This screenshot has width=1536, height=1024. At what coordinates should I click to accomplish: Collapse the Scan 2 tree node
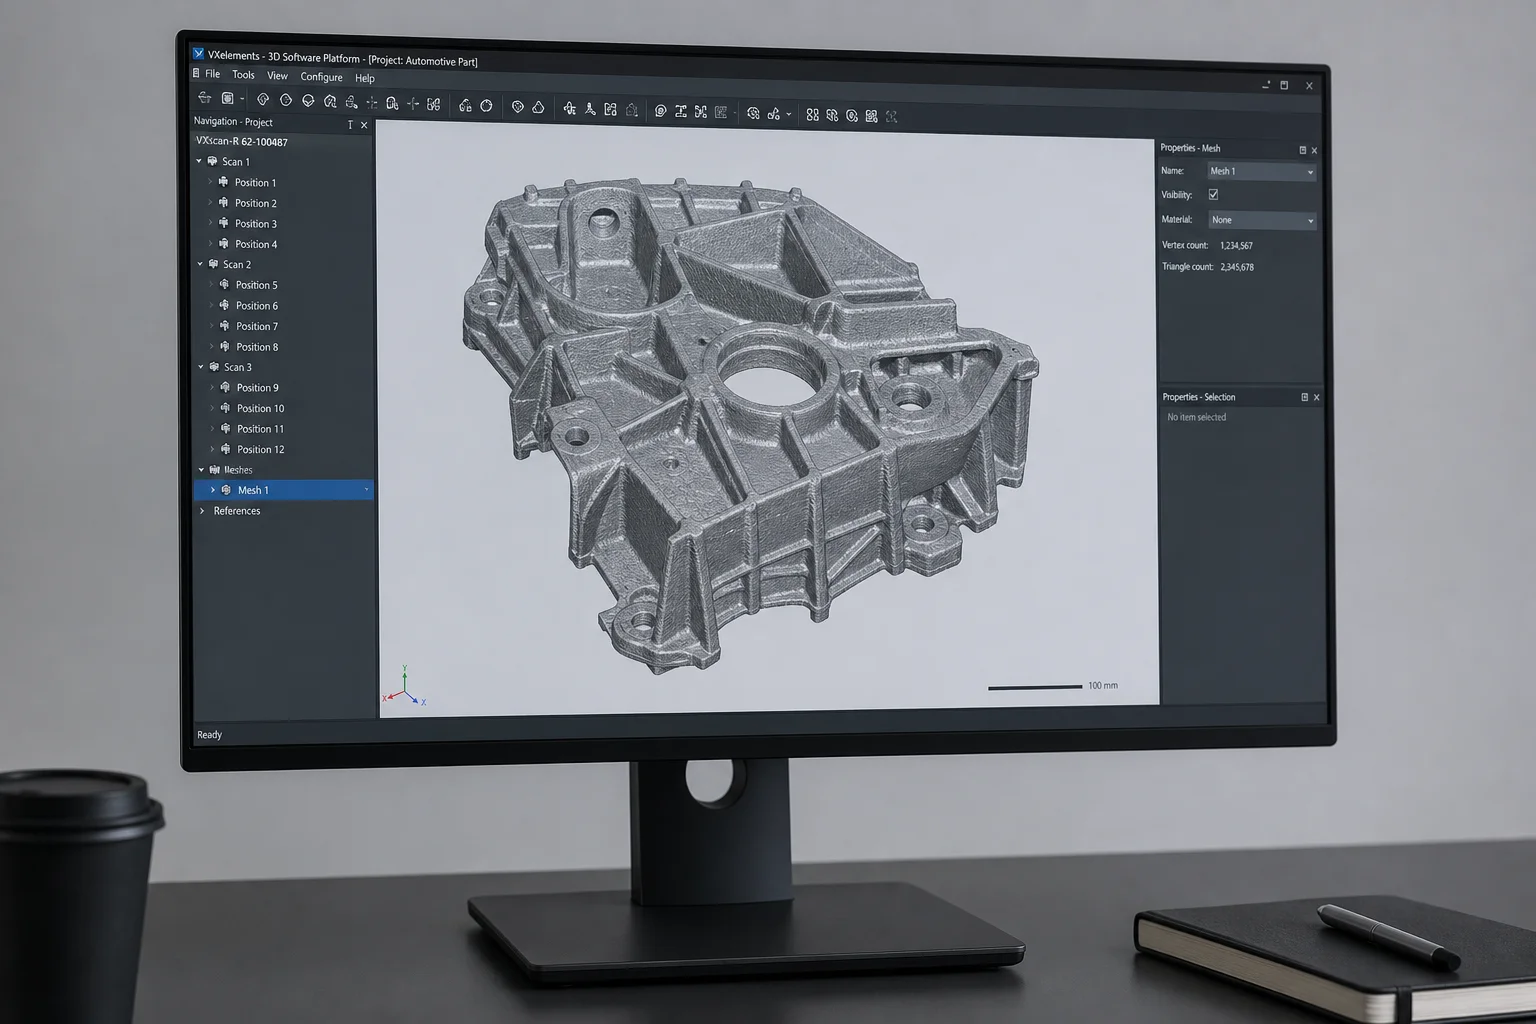(200, 264)
